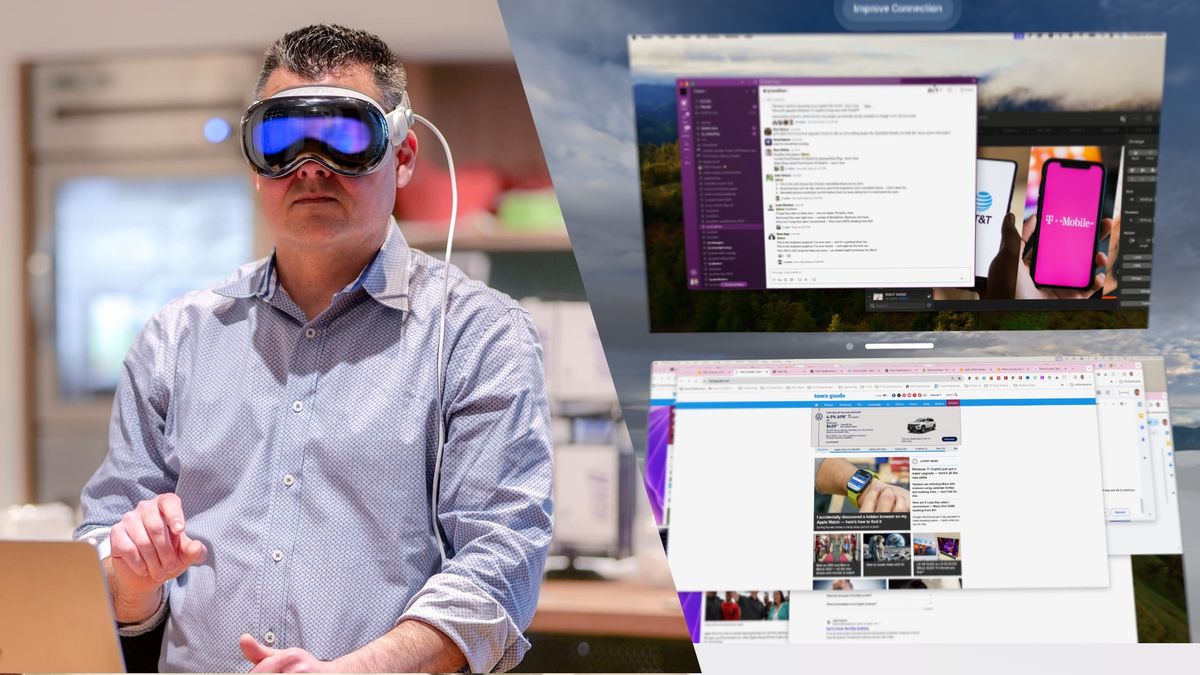Open the active Tom's Guide tab in Chrome
Screen dimensions: 1200x675
(x=752, y=371)
